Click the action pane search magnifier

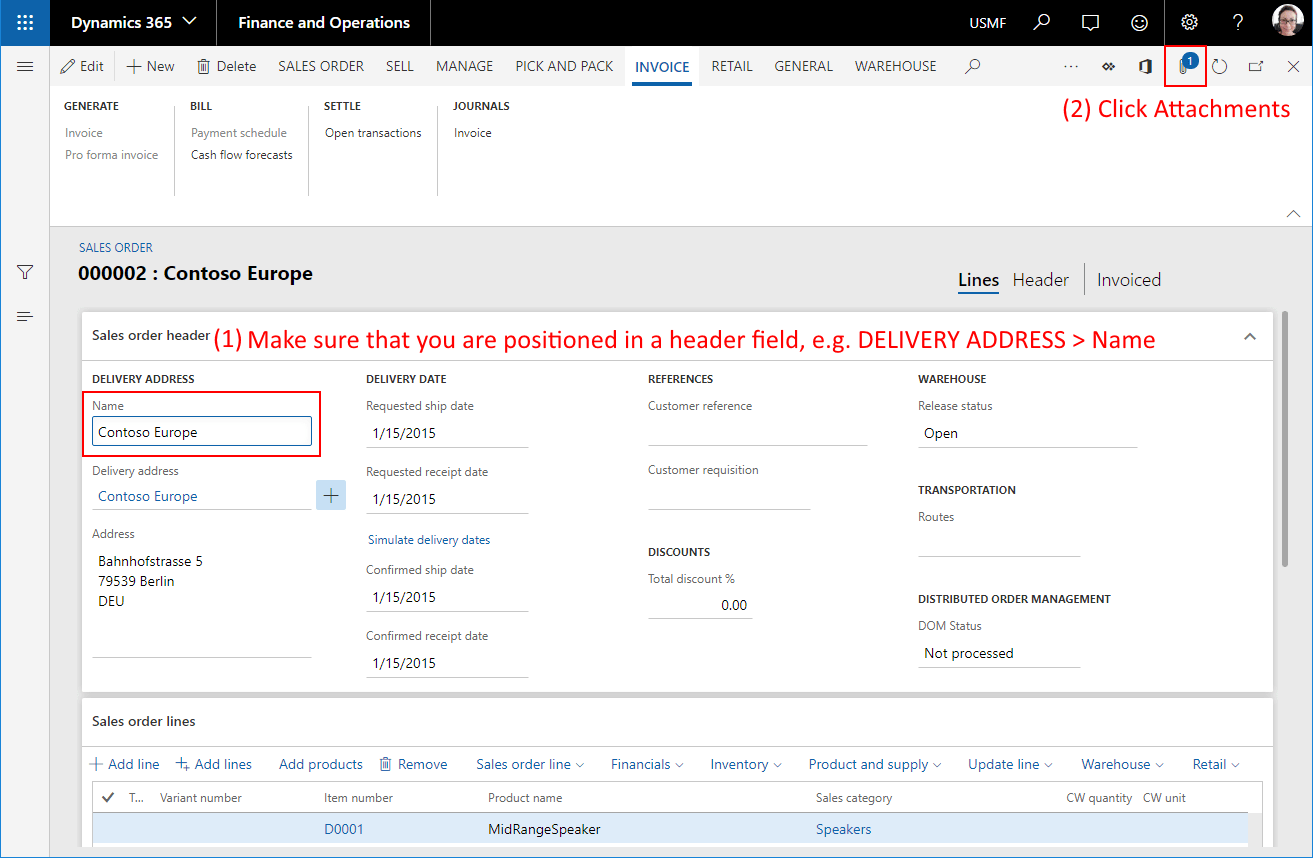click(x=972, y=66)
